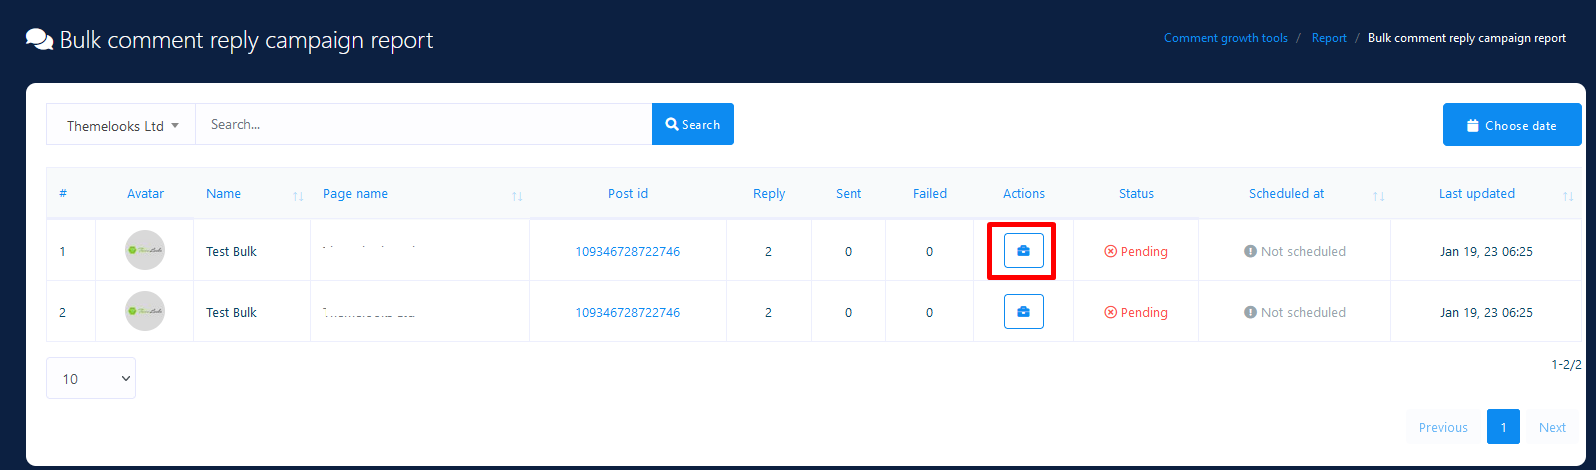
Task: Click the Previous pagination button
Action: click(1442, 426)
